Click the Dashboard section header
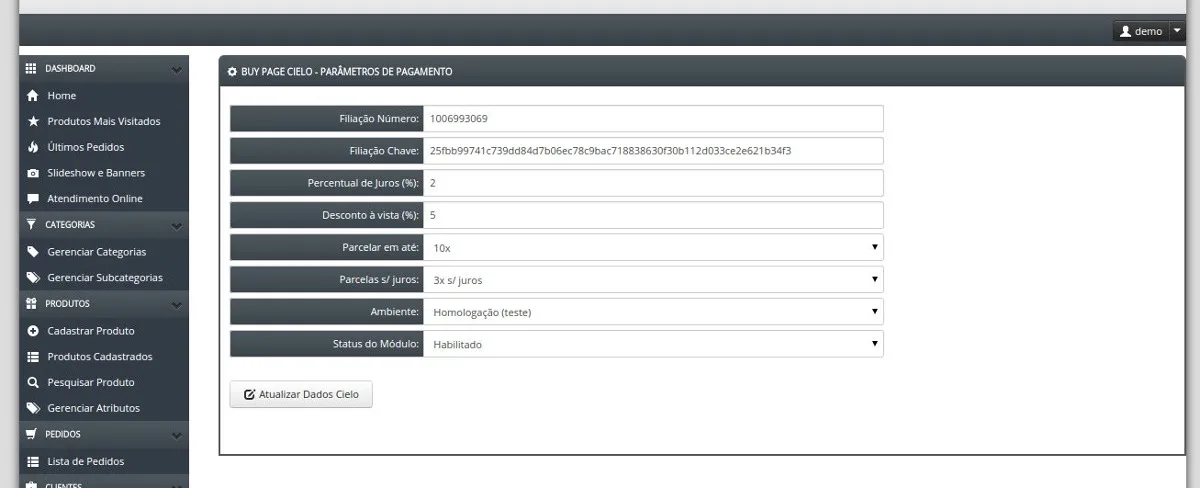 (x=104, y=69)
